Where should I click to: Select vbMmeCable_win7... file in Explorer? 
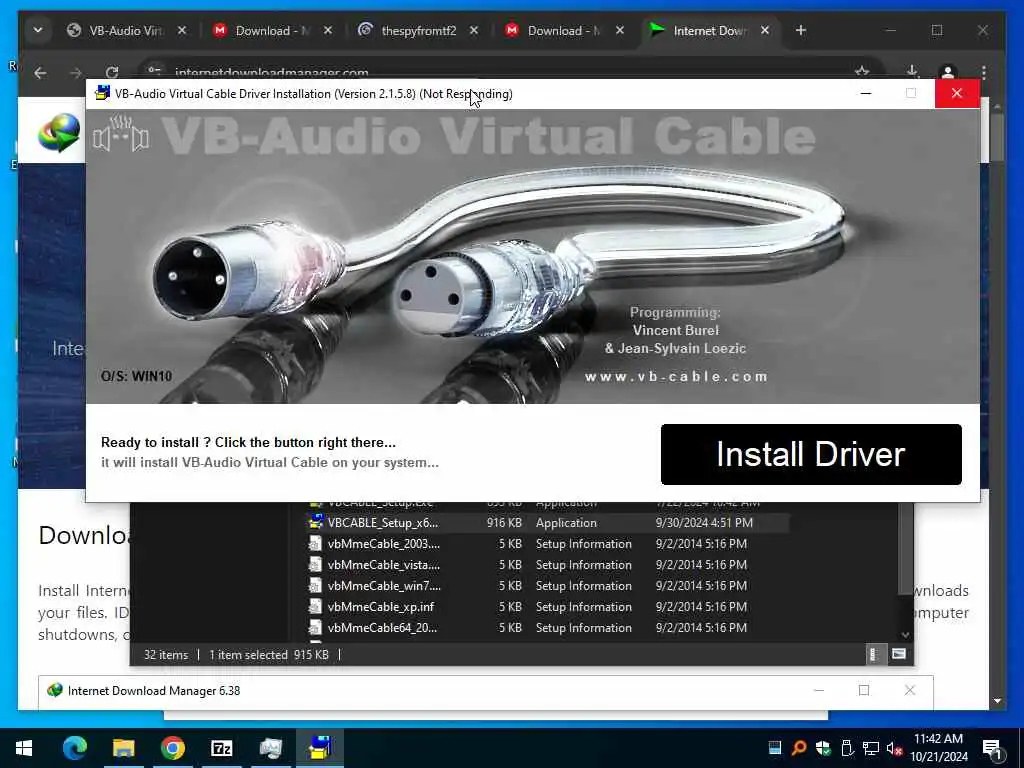(384, 585)
